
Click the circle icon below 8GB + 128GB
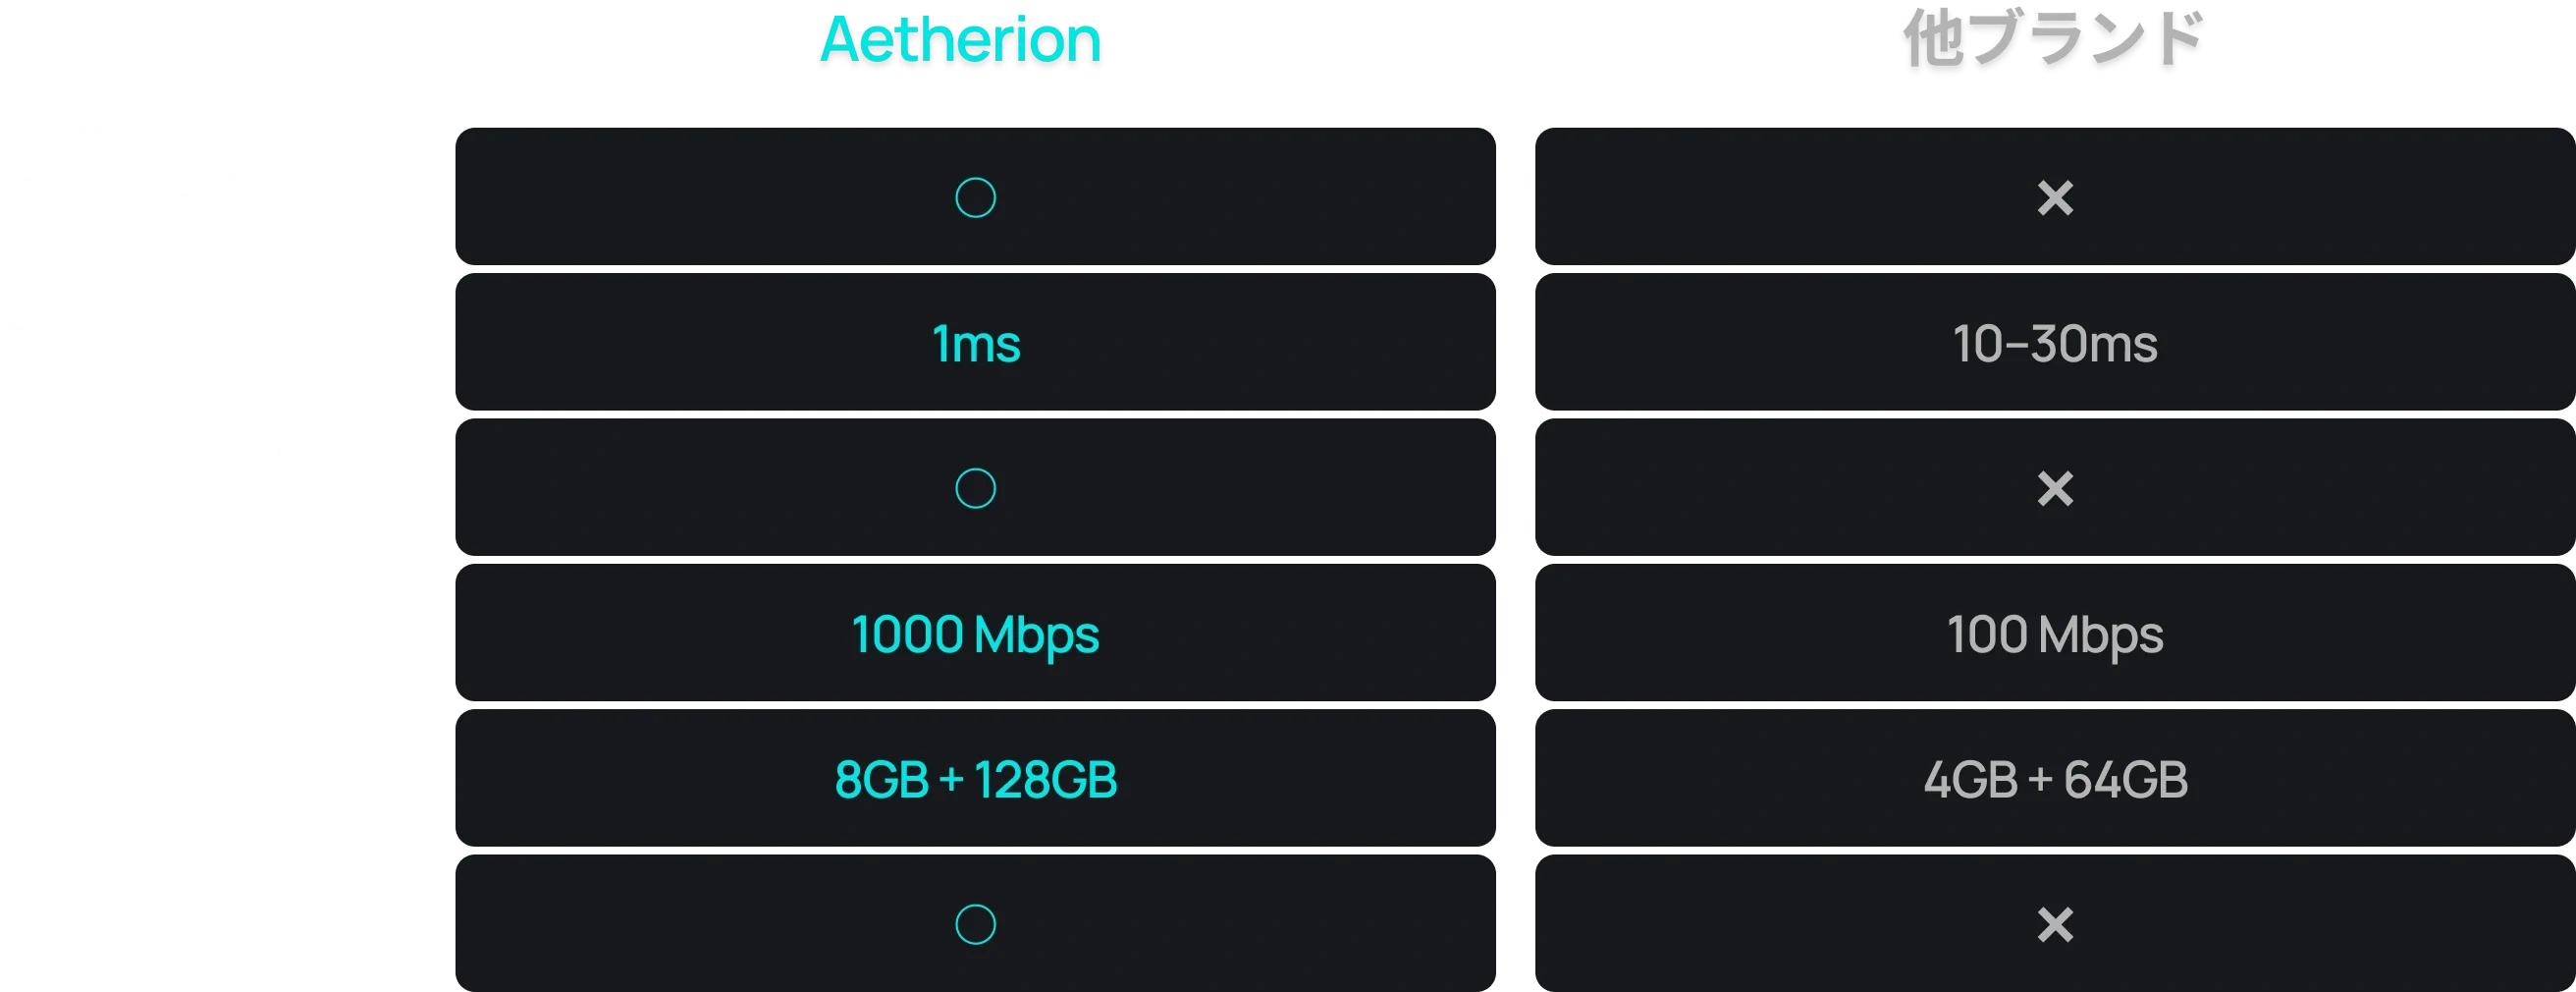(x=975, y=924)
